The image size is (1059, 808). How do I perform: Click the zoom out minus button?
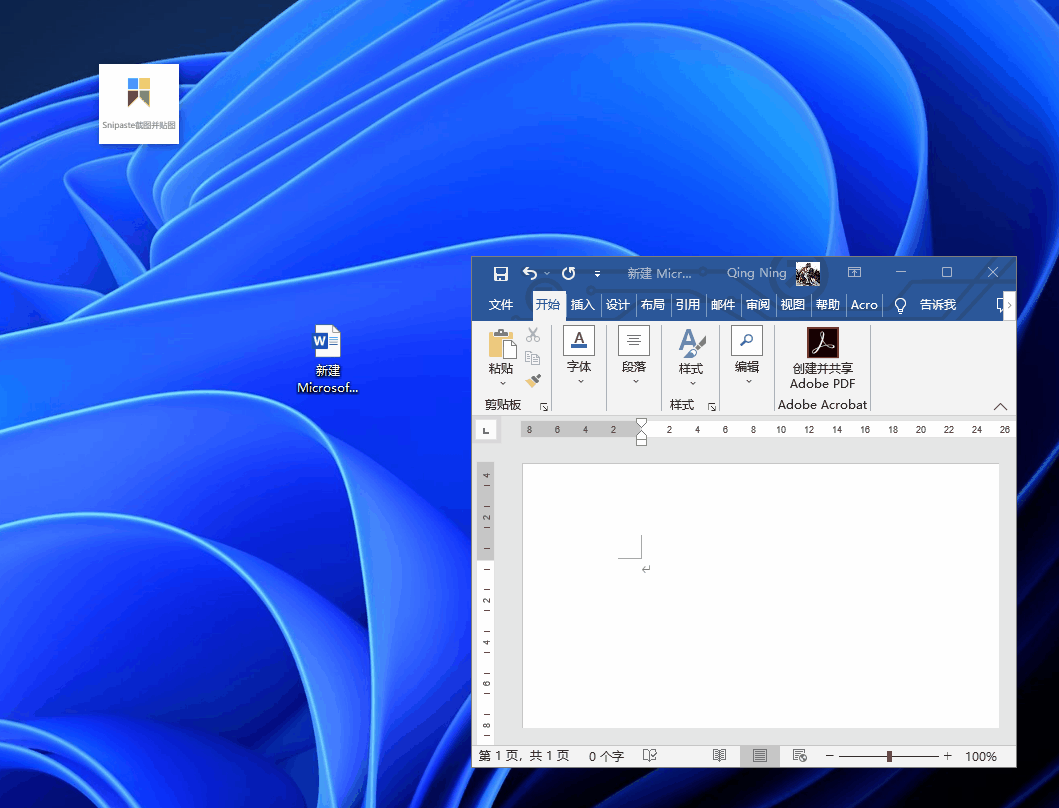tap(829, 756)
